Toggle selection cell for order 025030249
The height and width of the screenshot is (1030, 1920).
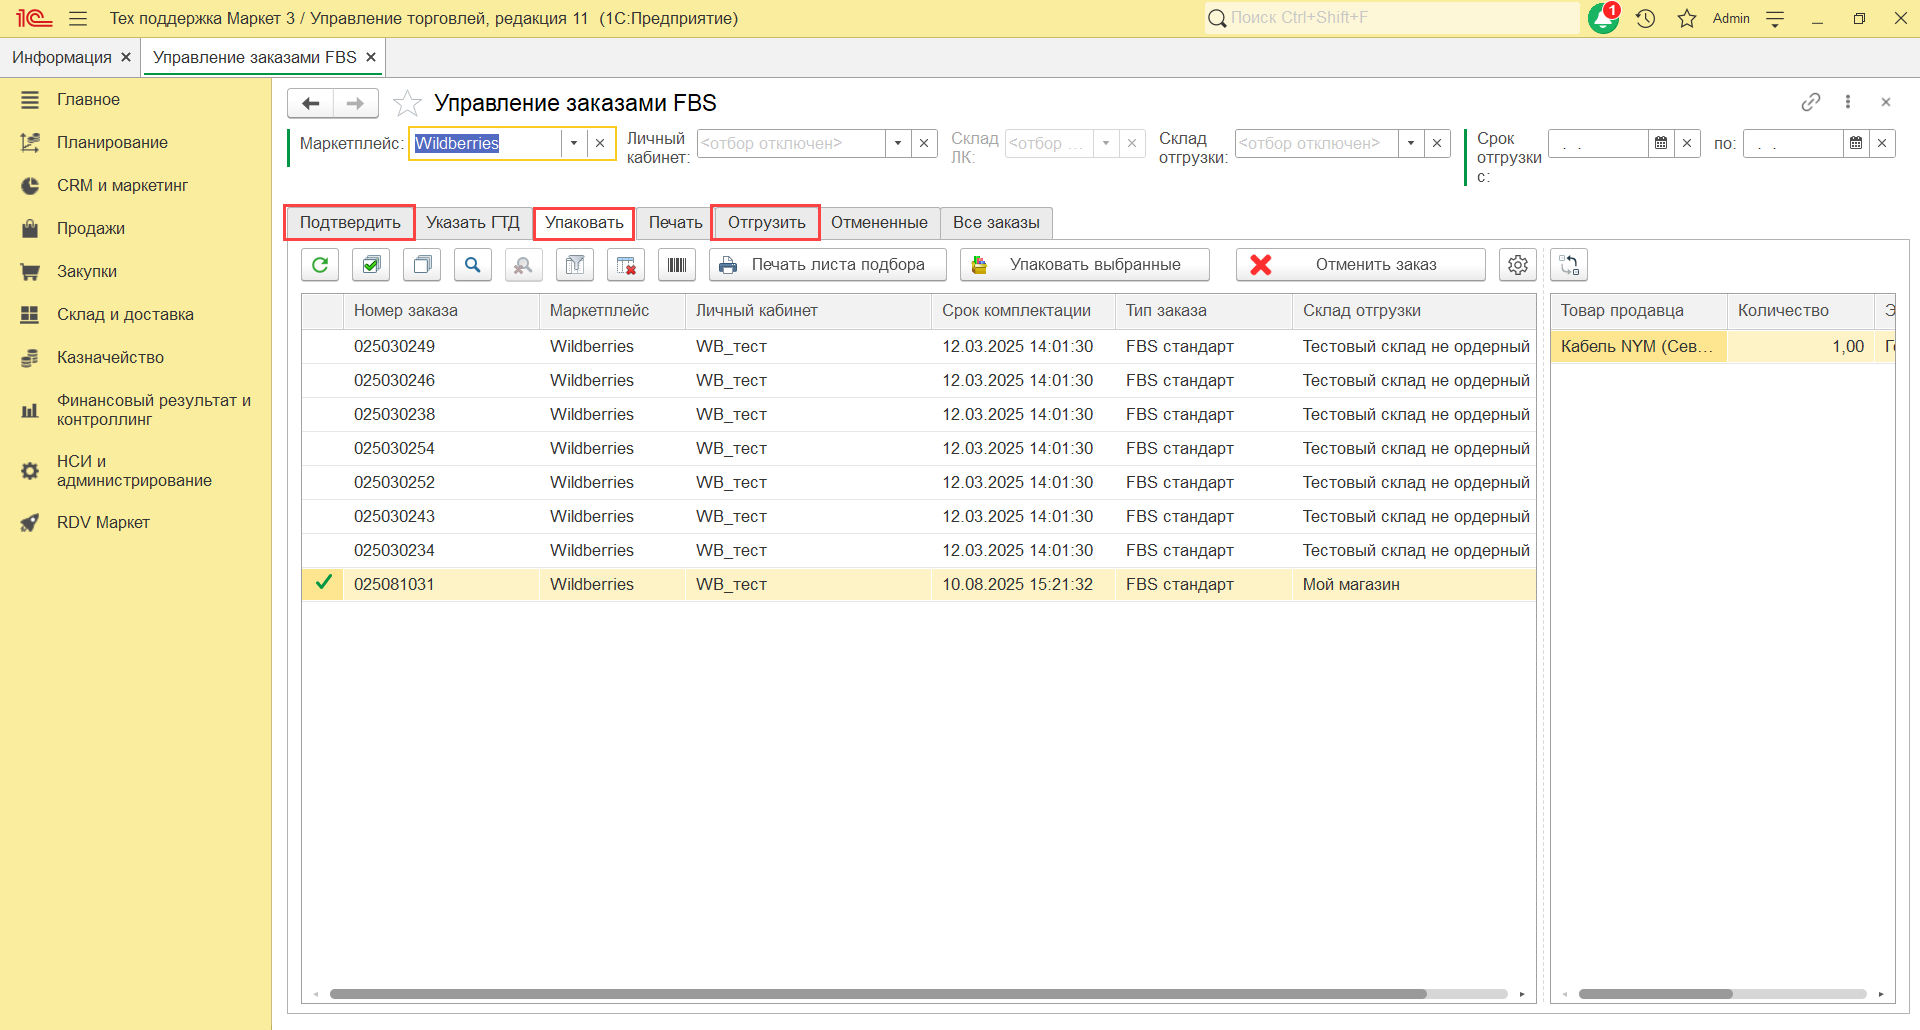(323, 347)
